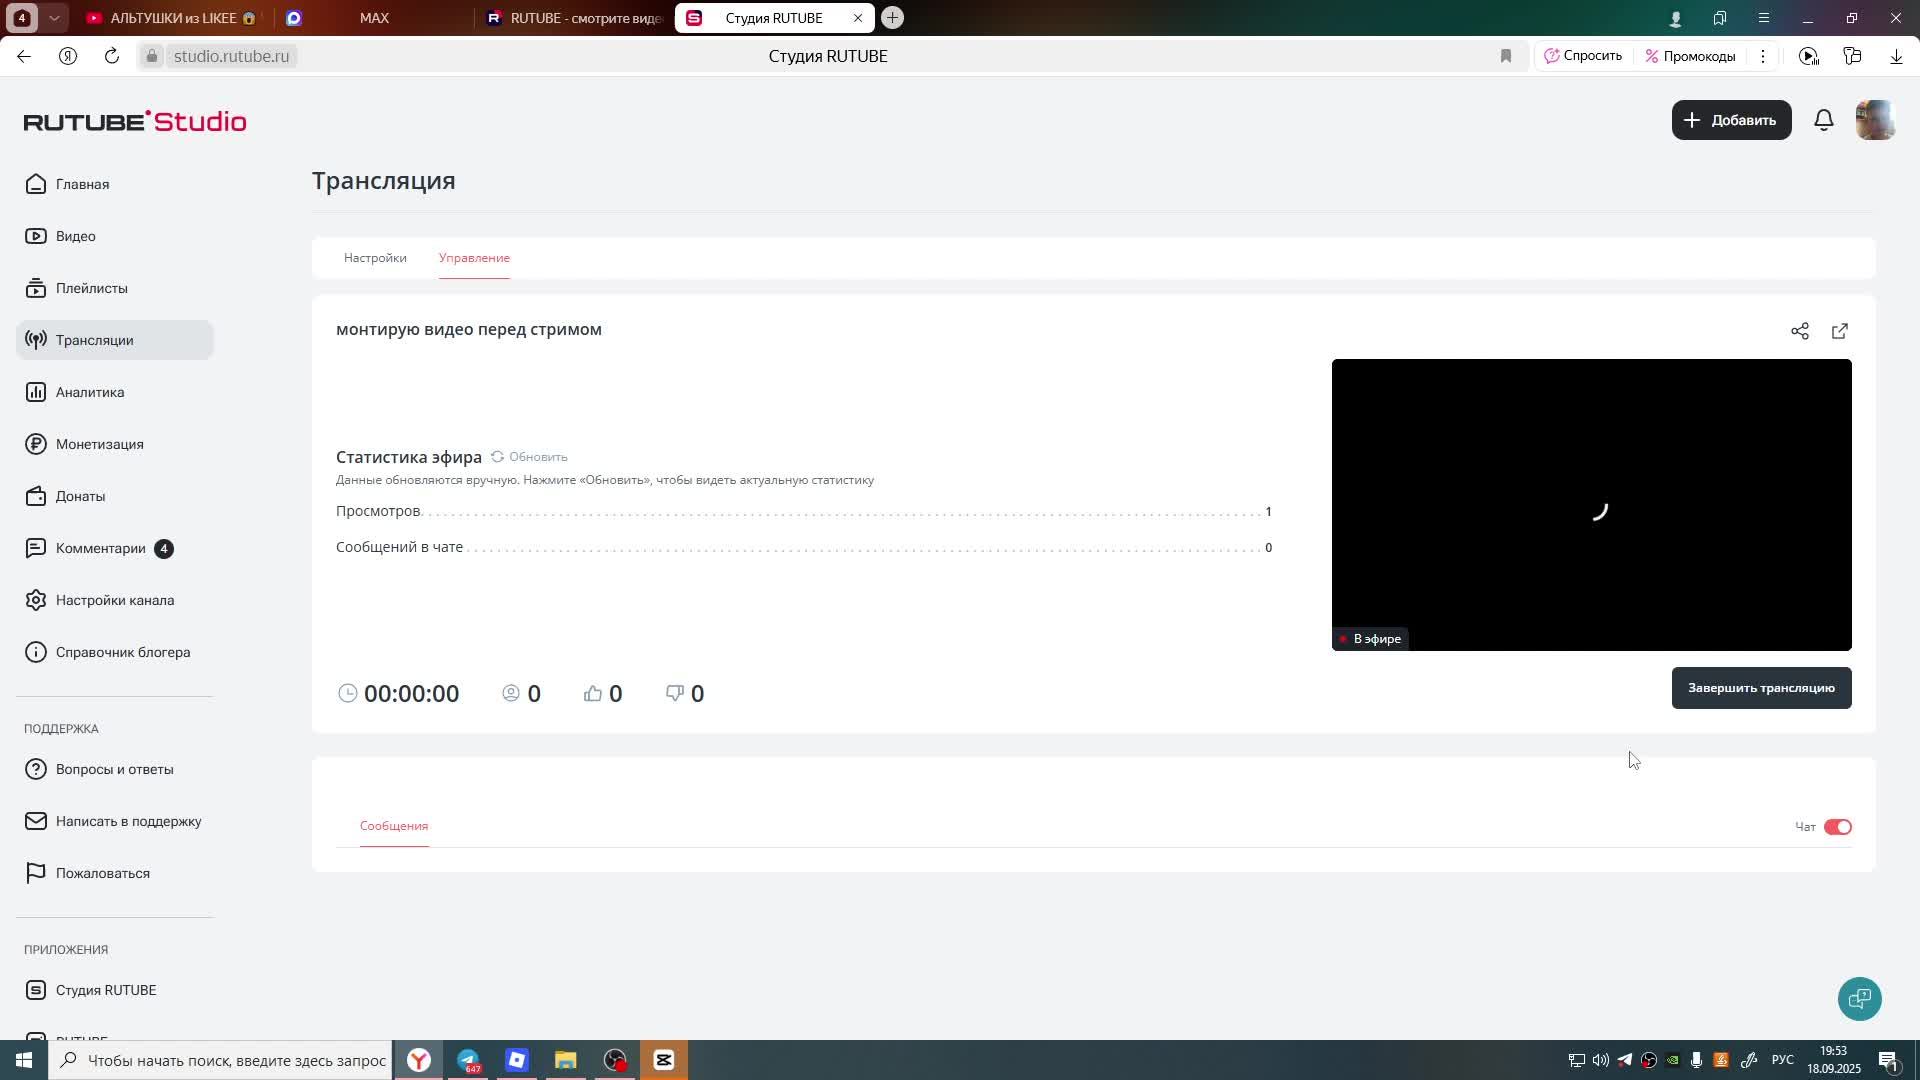Click the Добавить button
This screenshot has height=1080, width=1920.
pyautogui.click(x=1730, y=120)
